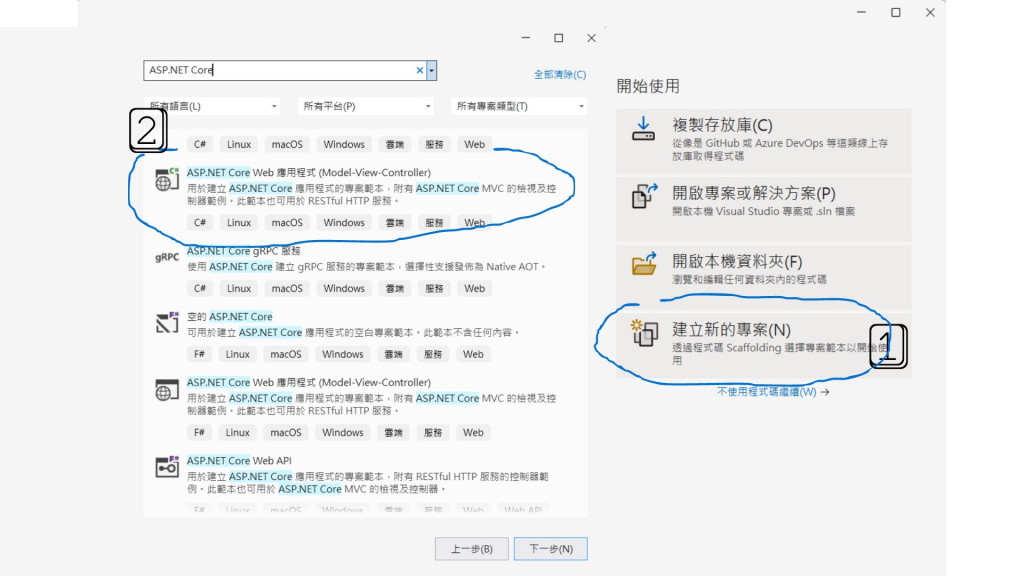
Task: Choose 複製存放庫(C) clone repository option
Action: [x=763, y=141]
